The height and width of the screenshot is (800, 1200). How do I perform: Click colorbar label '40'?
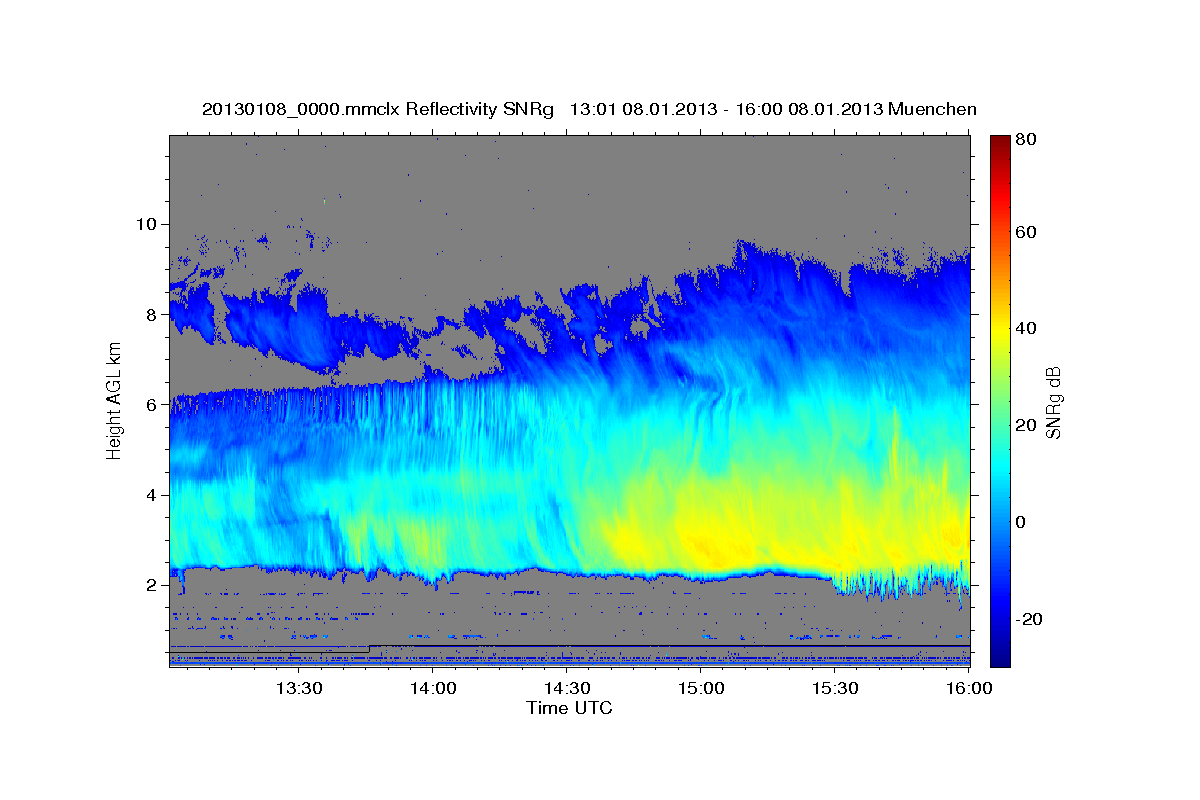1025,329
